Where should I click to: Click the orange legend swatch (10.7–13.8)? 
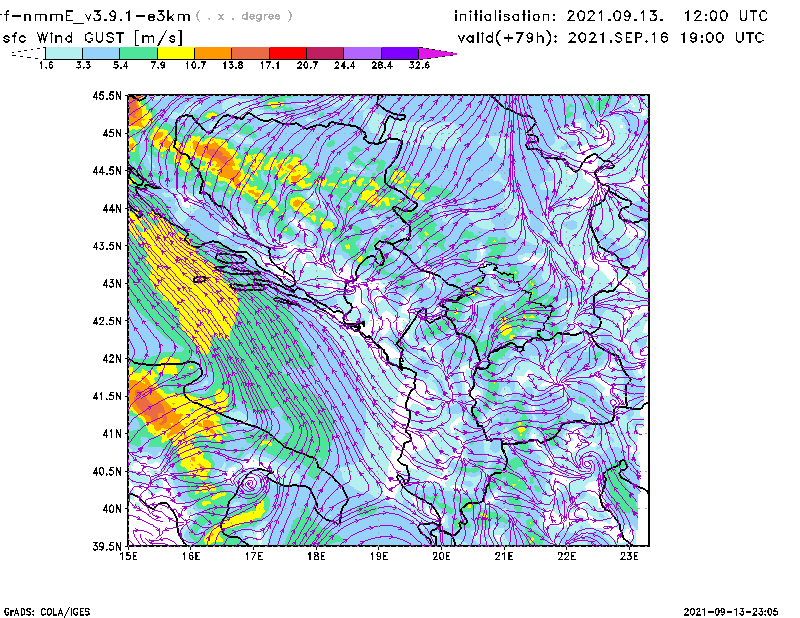pos(213,53)
